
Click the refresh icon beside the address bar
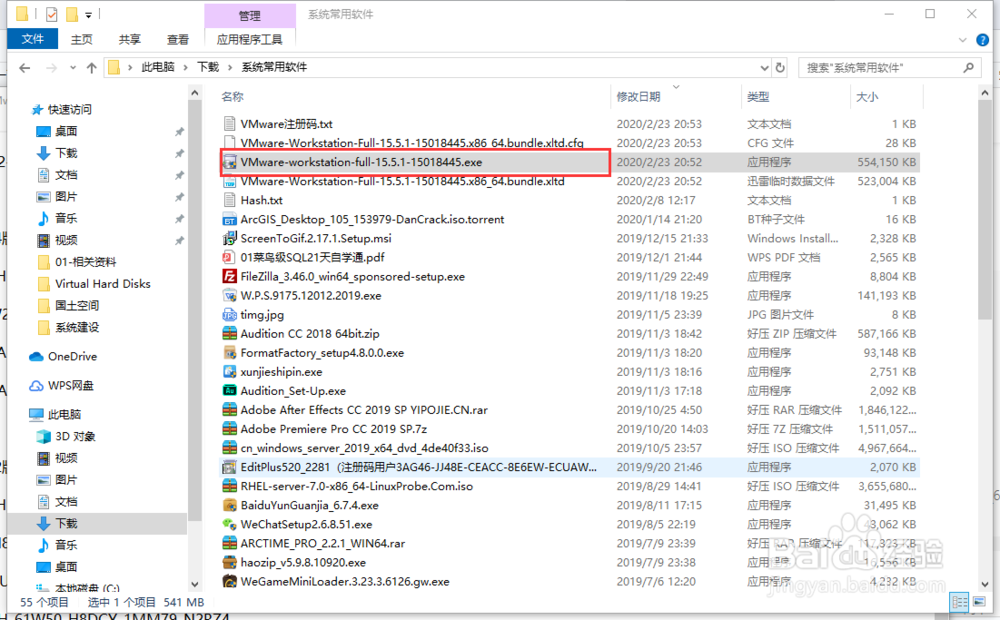tap(779, 68)
